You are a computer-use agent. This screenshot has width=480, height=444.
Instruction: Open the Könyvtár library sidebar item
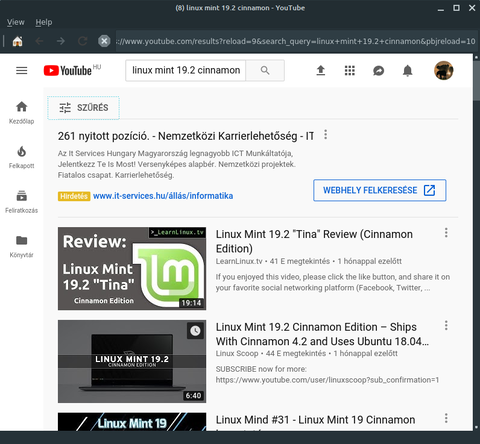click(x=22, y=246)
